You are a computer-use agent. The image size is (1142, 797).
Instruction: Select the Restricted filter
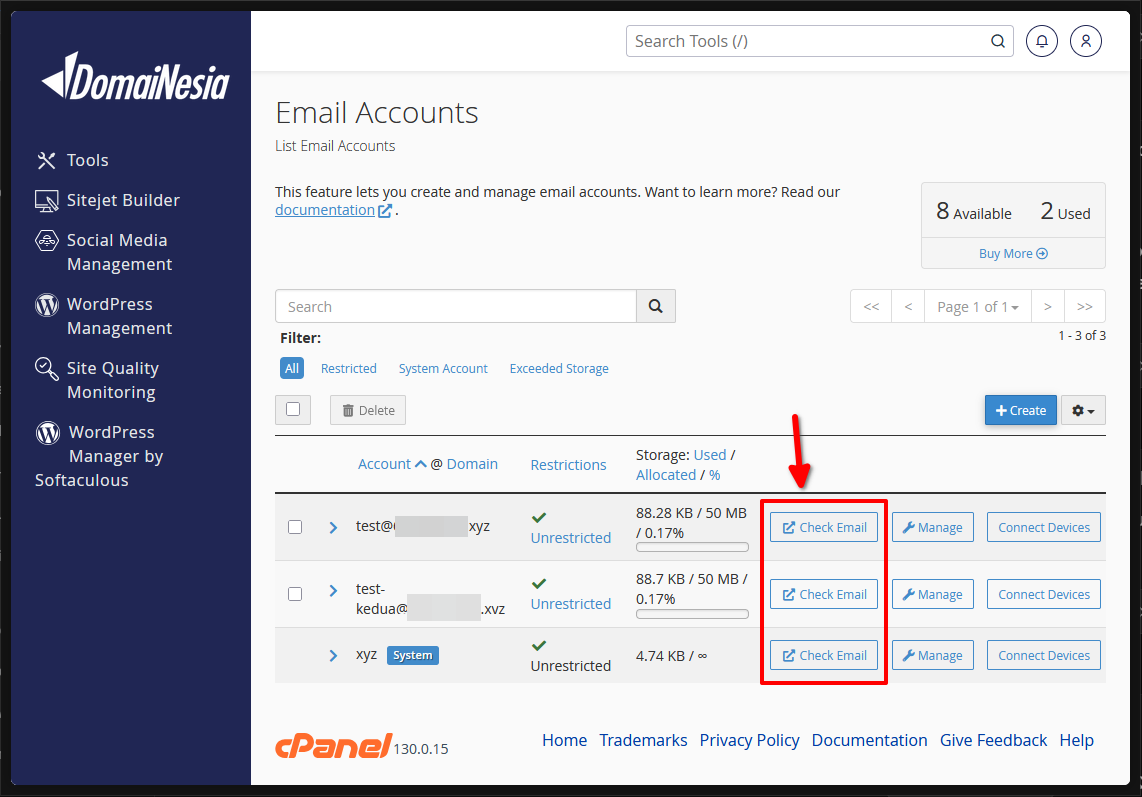(348, 368)
